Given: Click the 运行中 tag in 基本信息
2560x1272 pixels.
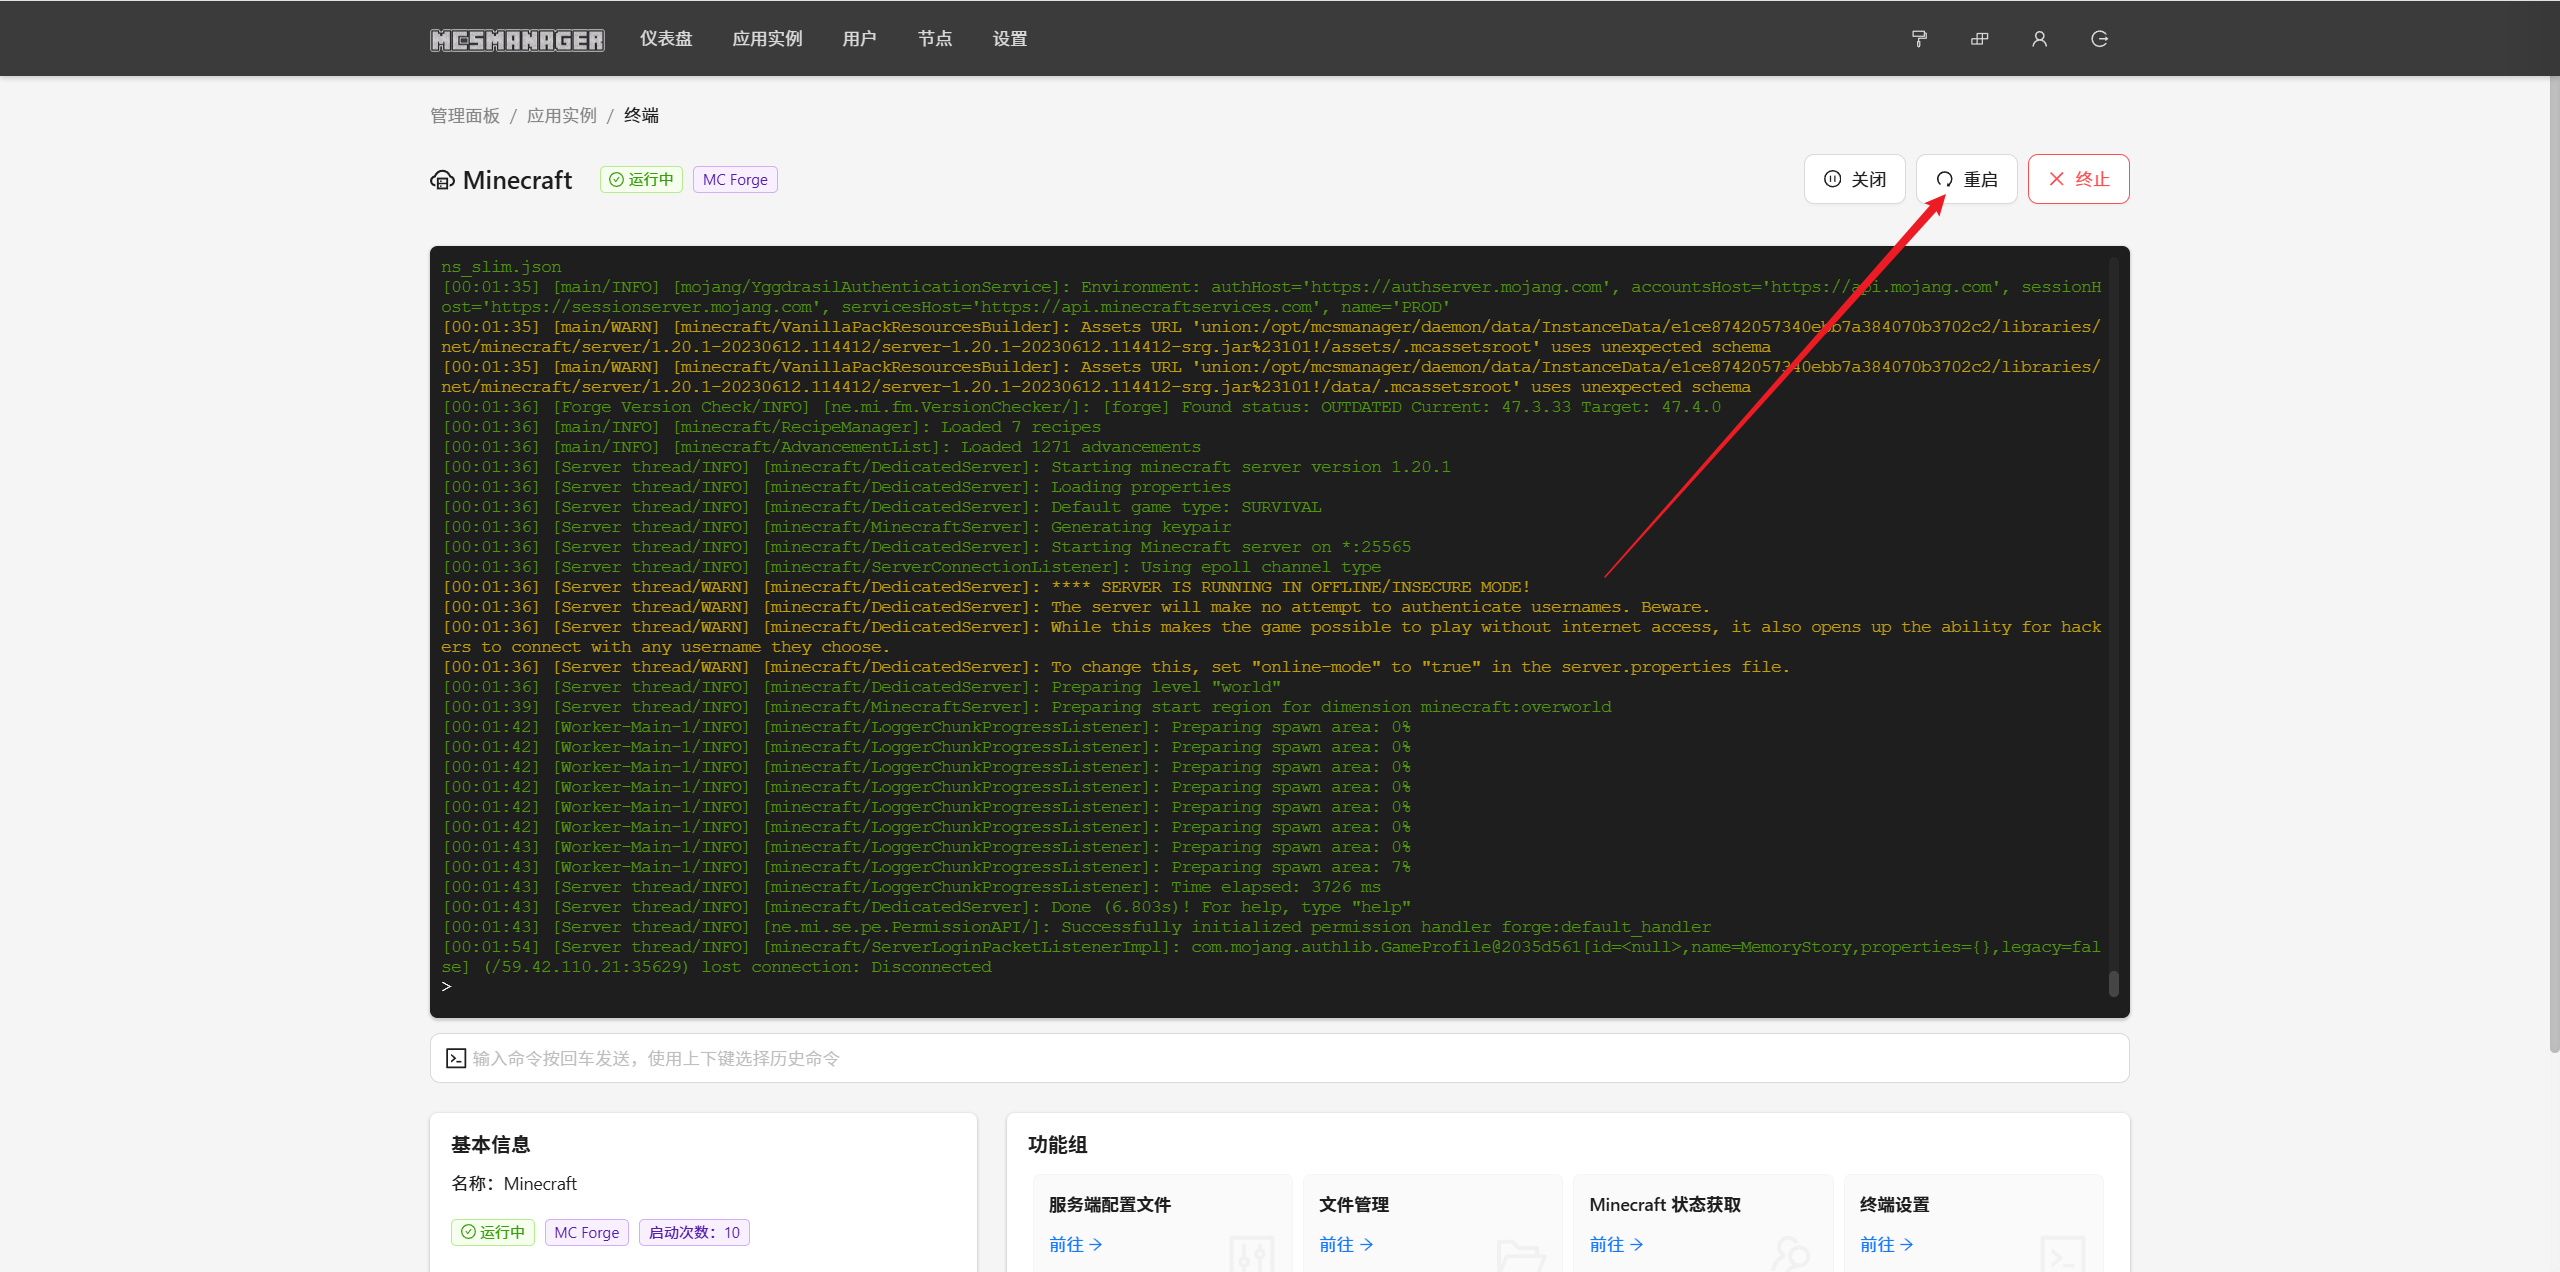Looking at the screenshot, I should coord(493,1232).
